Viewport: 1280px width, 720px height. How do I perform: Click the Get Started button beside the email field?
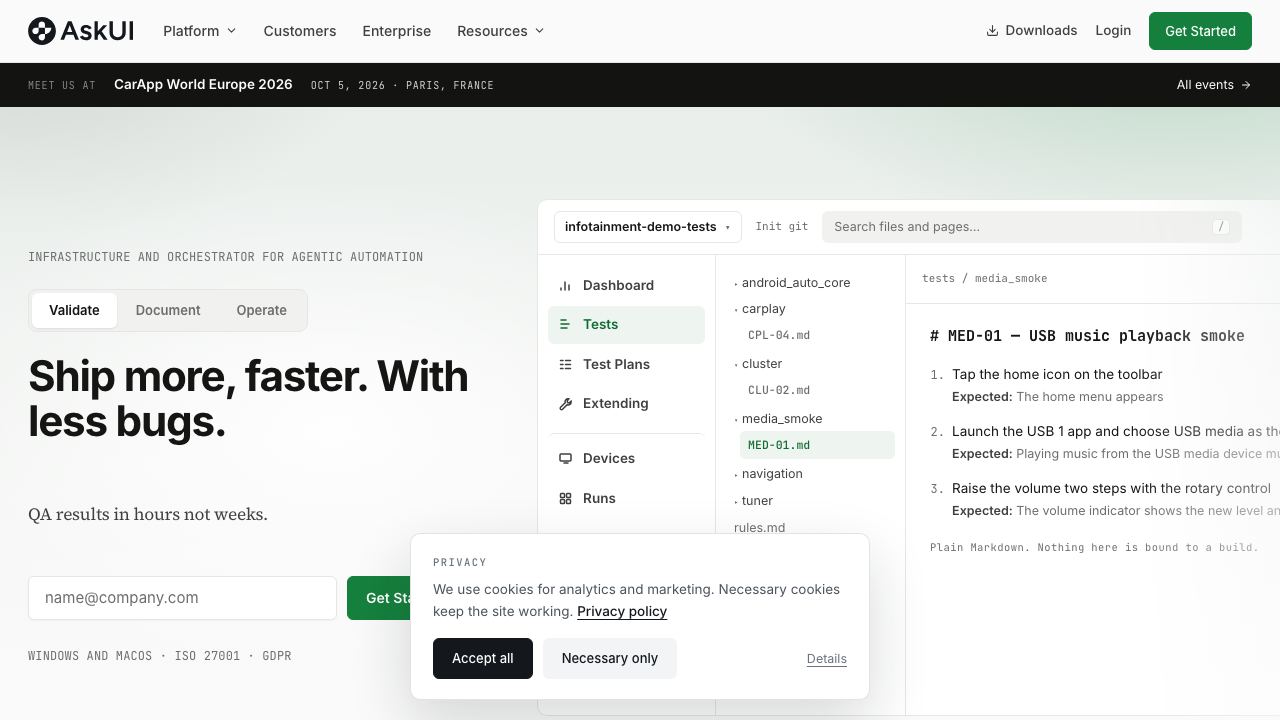(379, 598)
